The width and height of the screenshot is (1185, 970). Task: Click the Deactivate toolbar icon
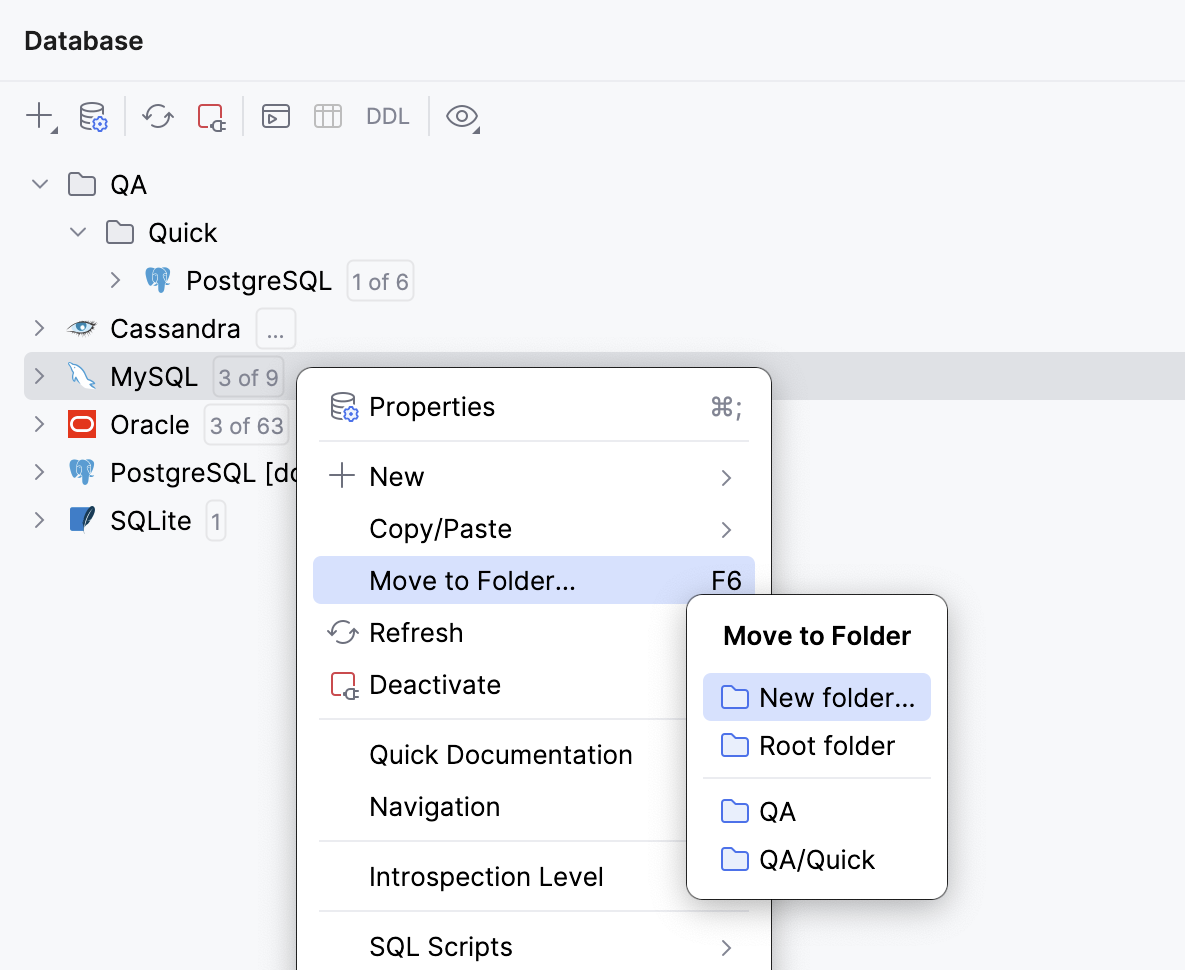click(211, 116)
